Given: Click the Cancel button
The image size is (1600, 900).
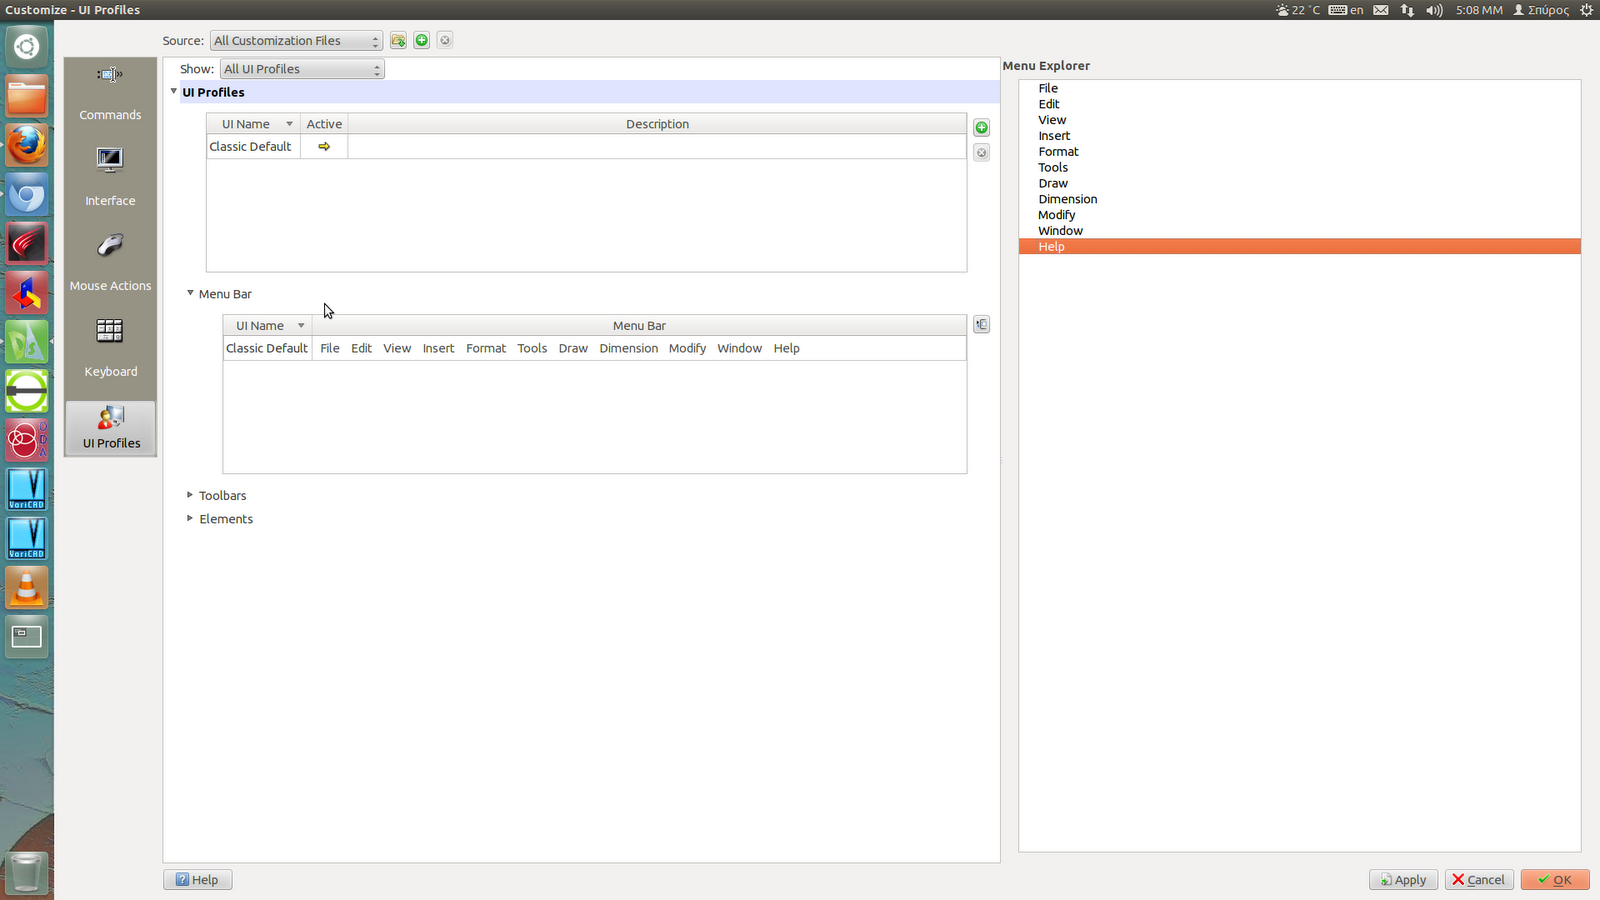Looking at the screenshot, I should coord(1479,880).
